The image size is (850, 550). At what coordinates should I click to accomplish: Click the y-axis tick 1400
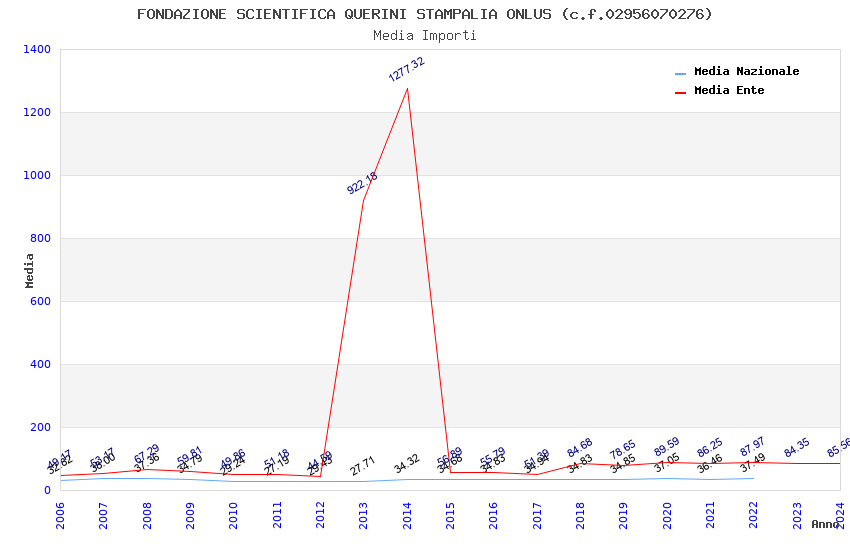(x=37, y=49)
